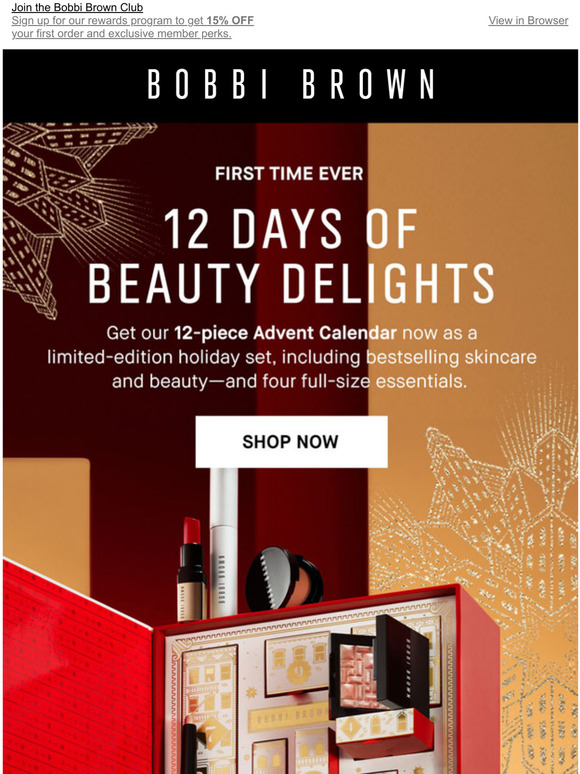Click the 15% OFF text in the header

[x=230, y=21]
